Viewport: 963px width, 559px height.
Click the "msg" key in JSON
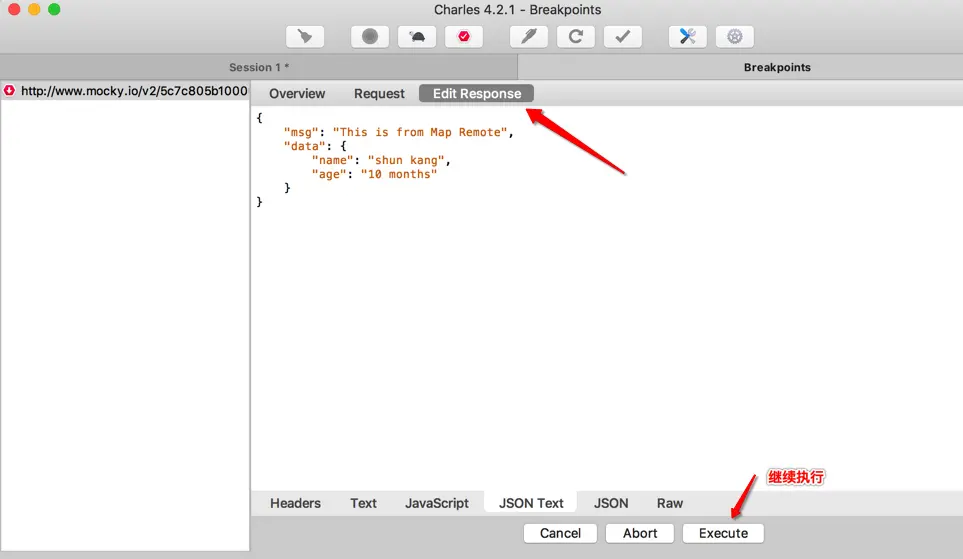coord(301,132)
